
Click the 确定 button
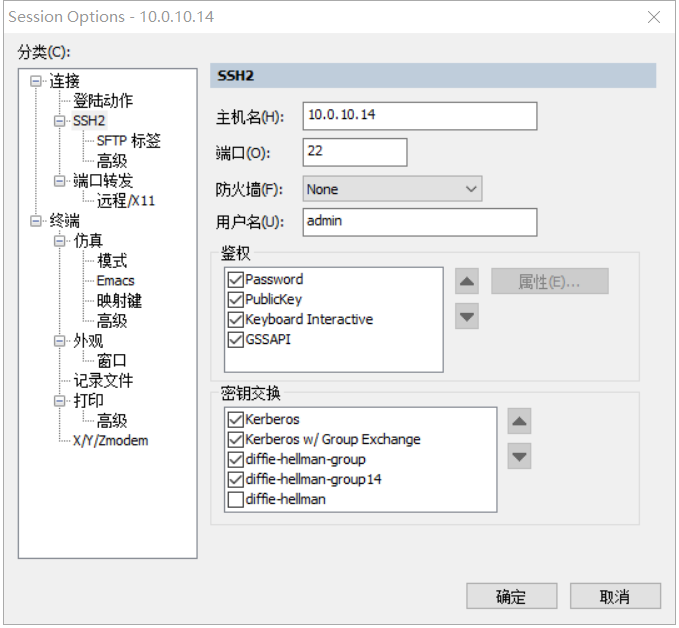[511, 597]
